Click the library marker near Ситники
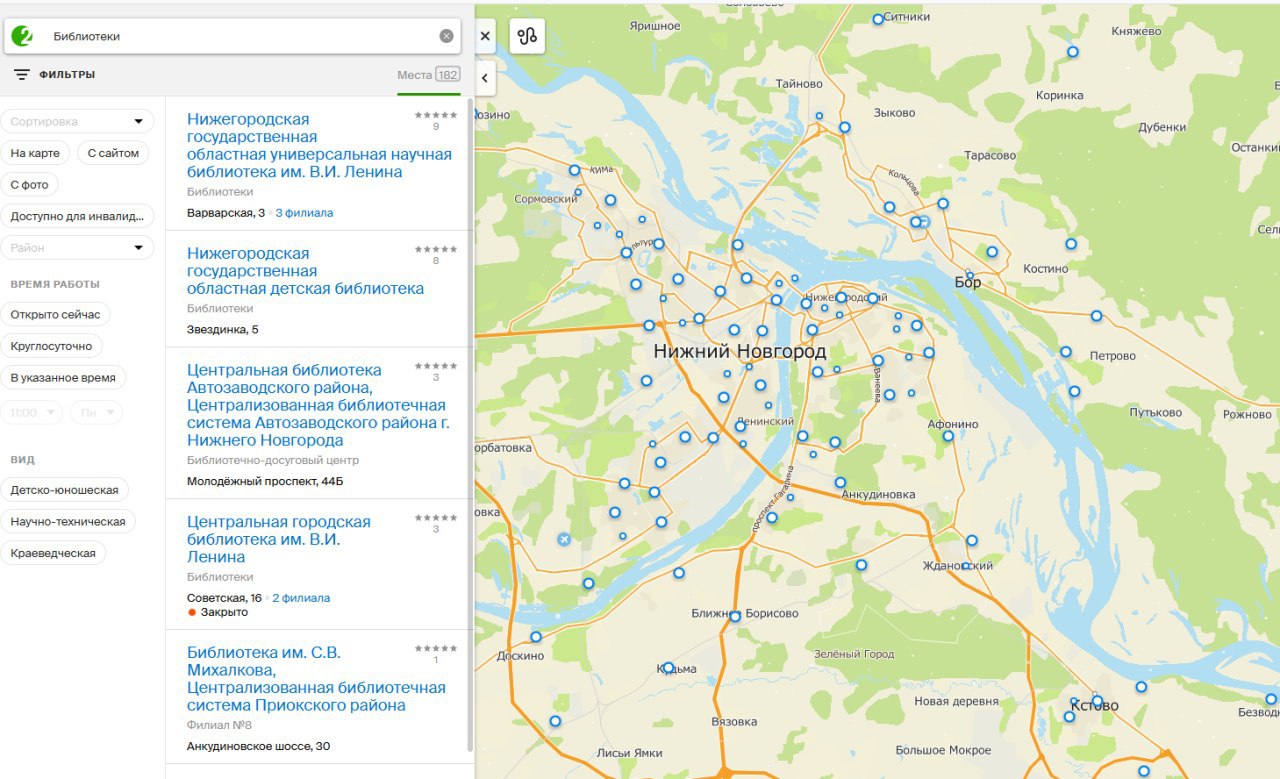This screenshot has width=1280, height=779. pos(878,19)
